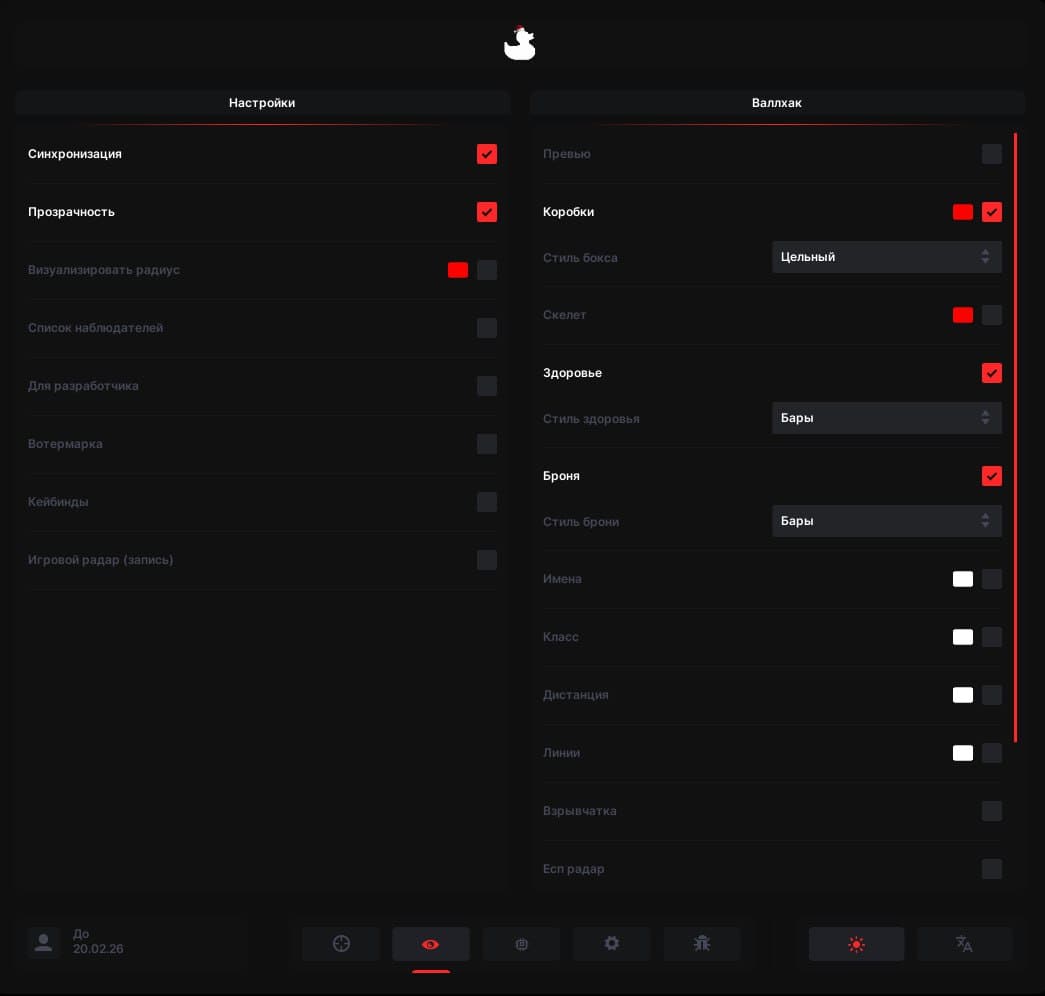This screenshot has width=1045, height=996.
Task: Click the user profile avatar icon
Action: pos(43,942)
